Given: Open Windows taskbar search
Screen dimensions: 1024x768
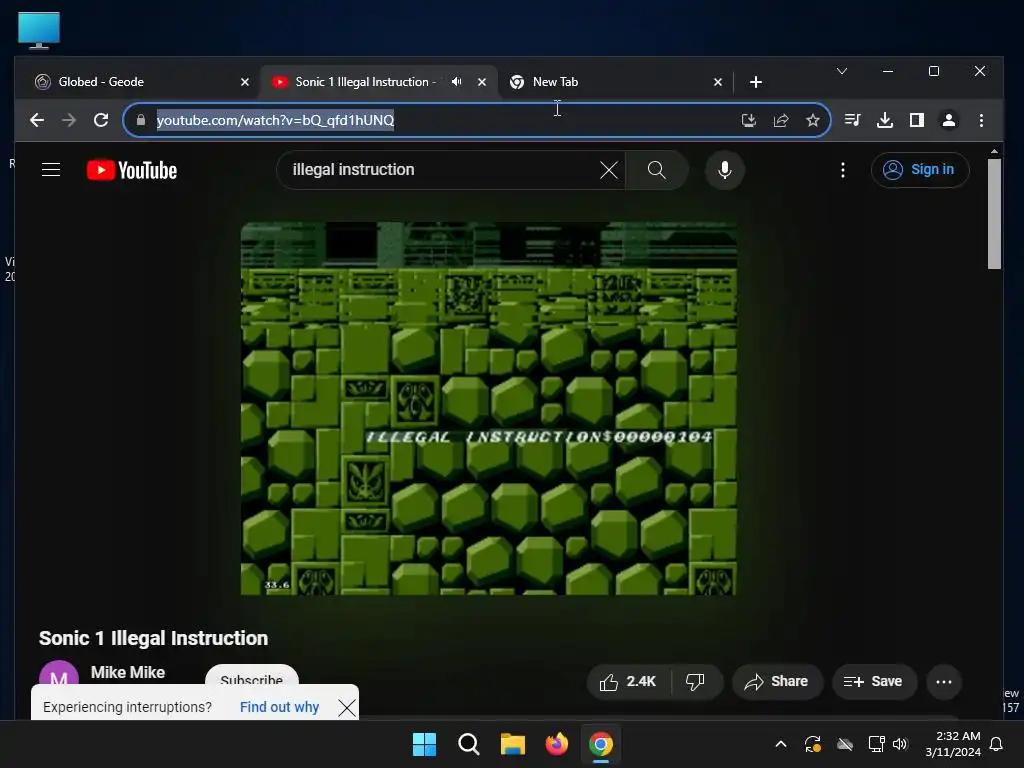Looking at the screenshot, I should (x=469, y=744).
